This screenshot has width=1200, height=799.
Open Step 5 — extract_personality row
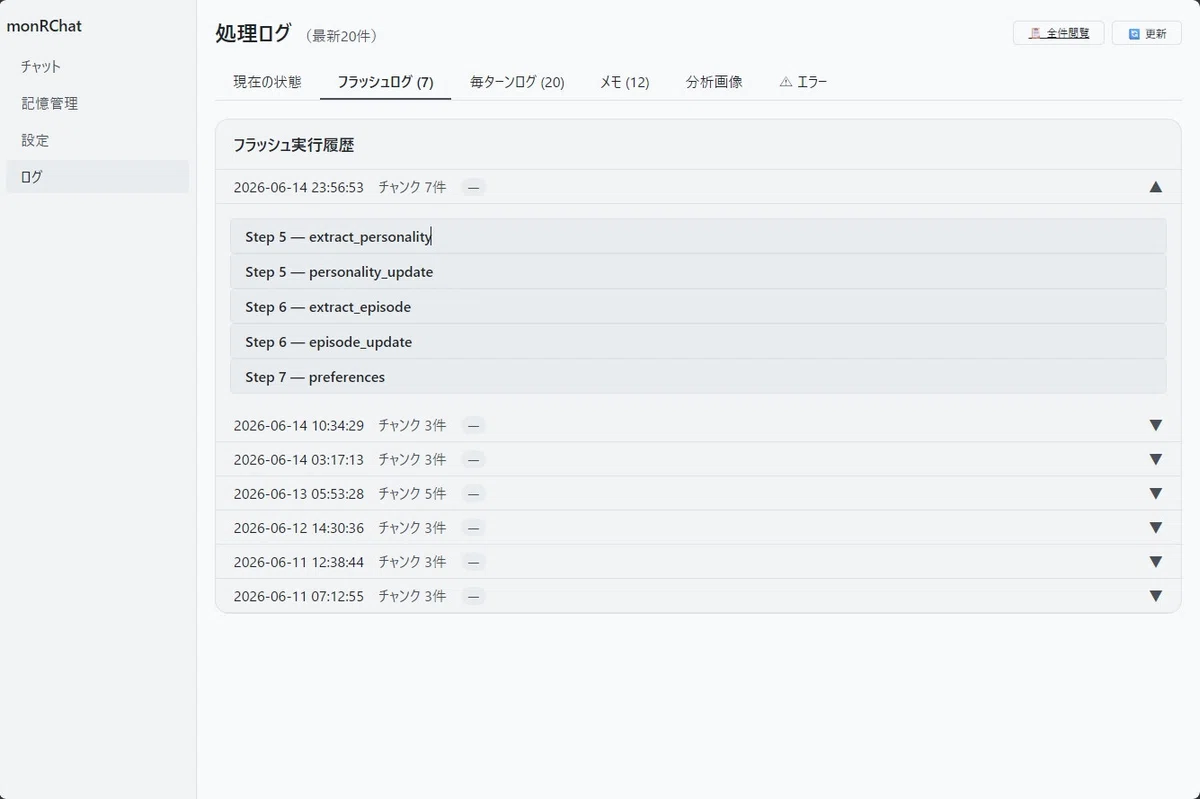[x=698, y=237]
